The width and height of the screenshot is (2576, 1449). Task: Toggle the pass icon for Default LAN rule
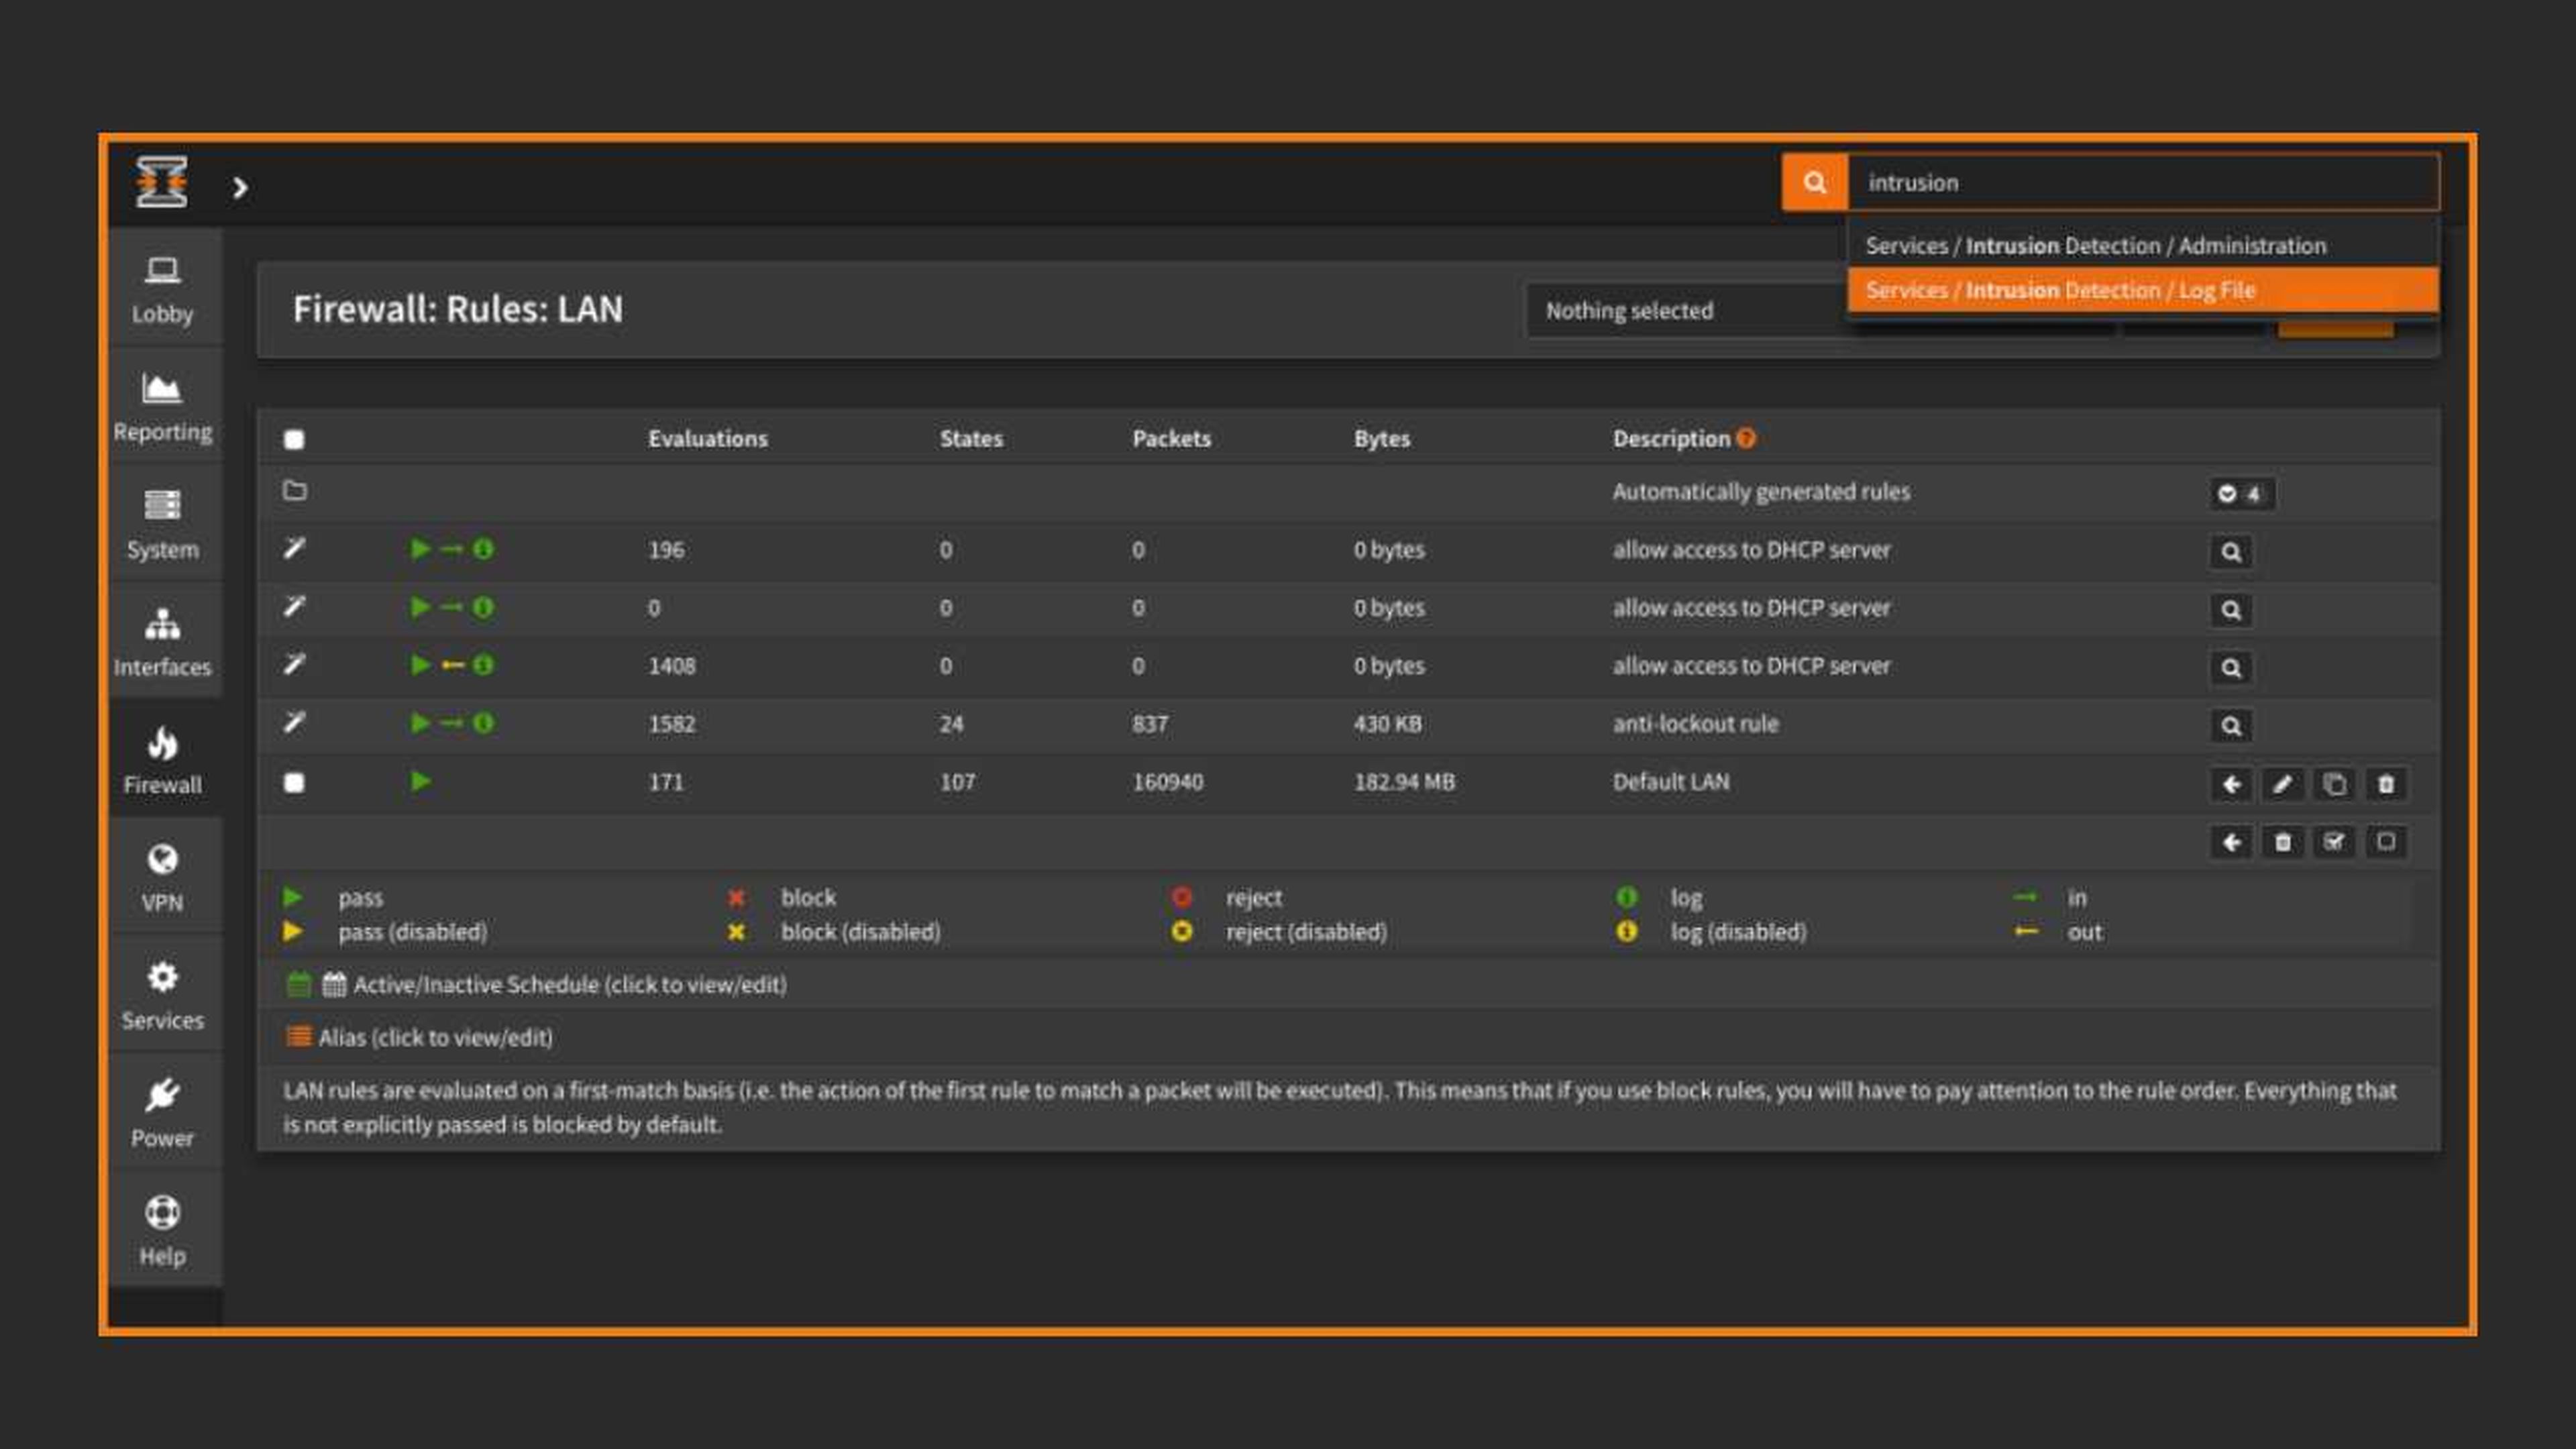[x=421, y=781]
